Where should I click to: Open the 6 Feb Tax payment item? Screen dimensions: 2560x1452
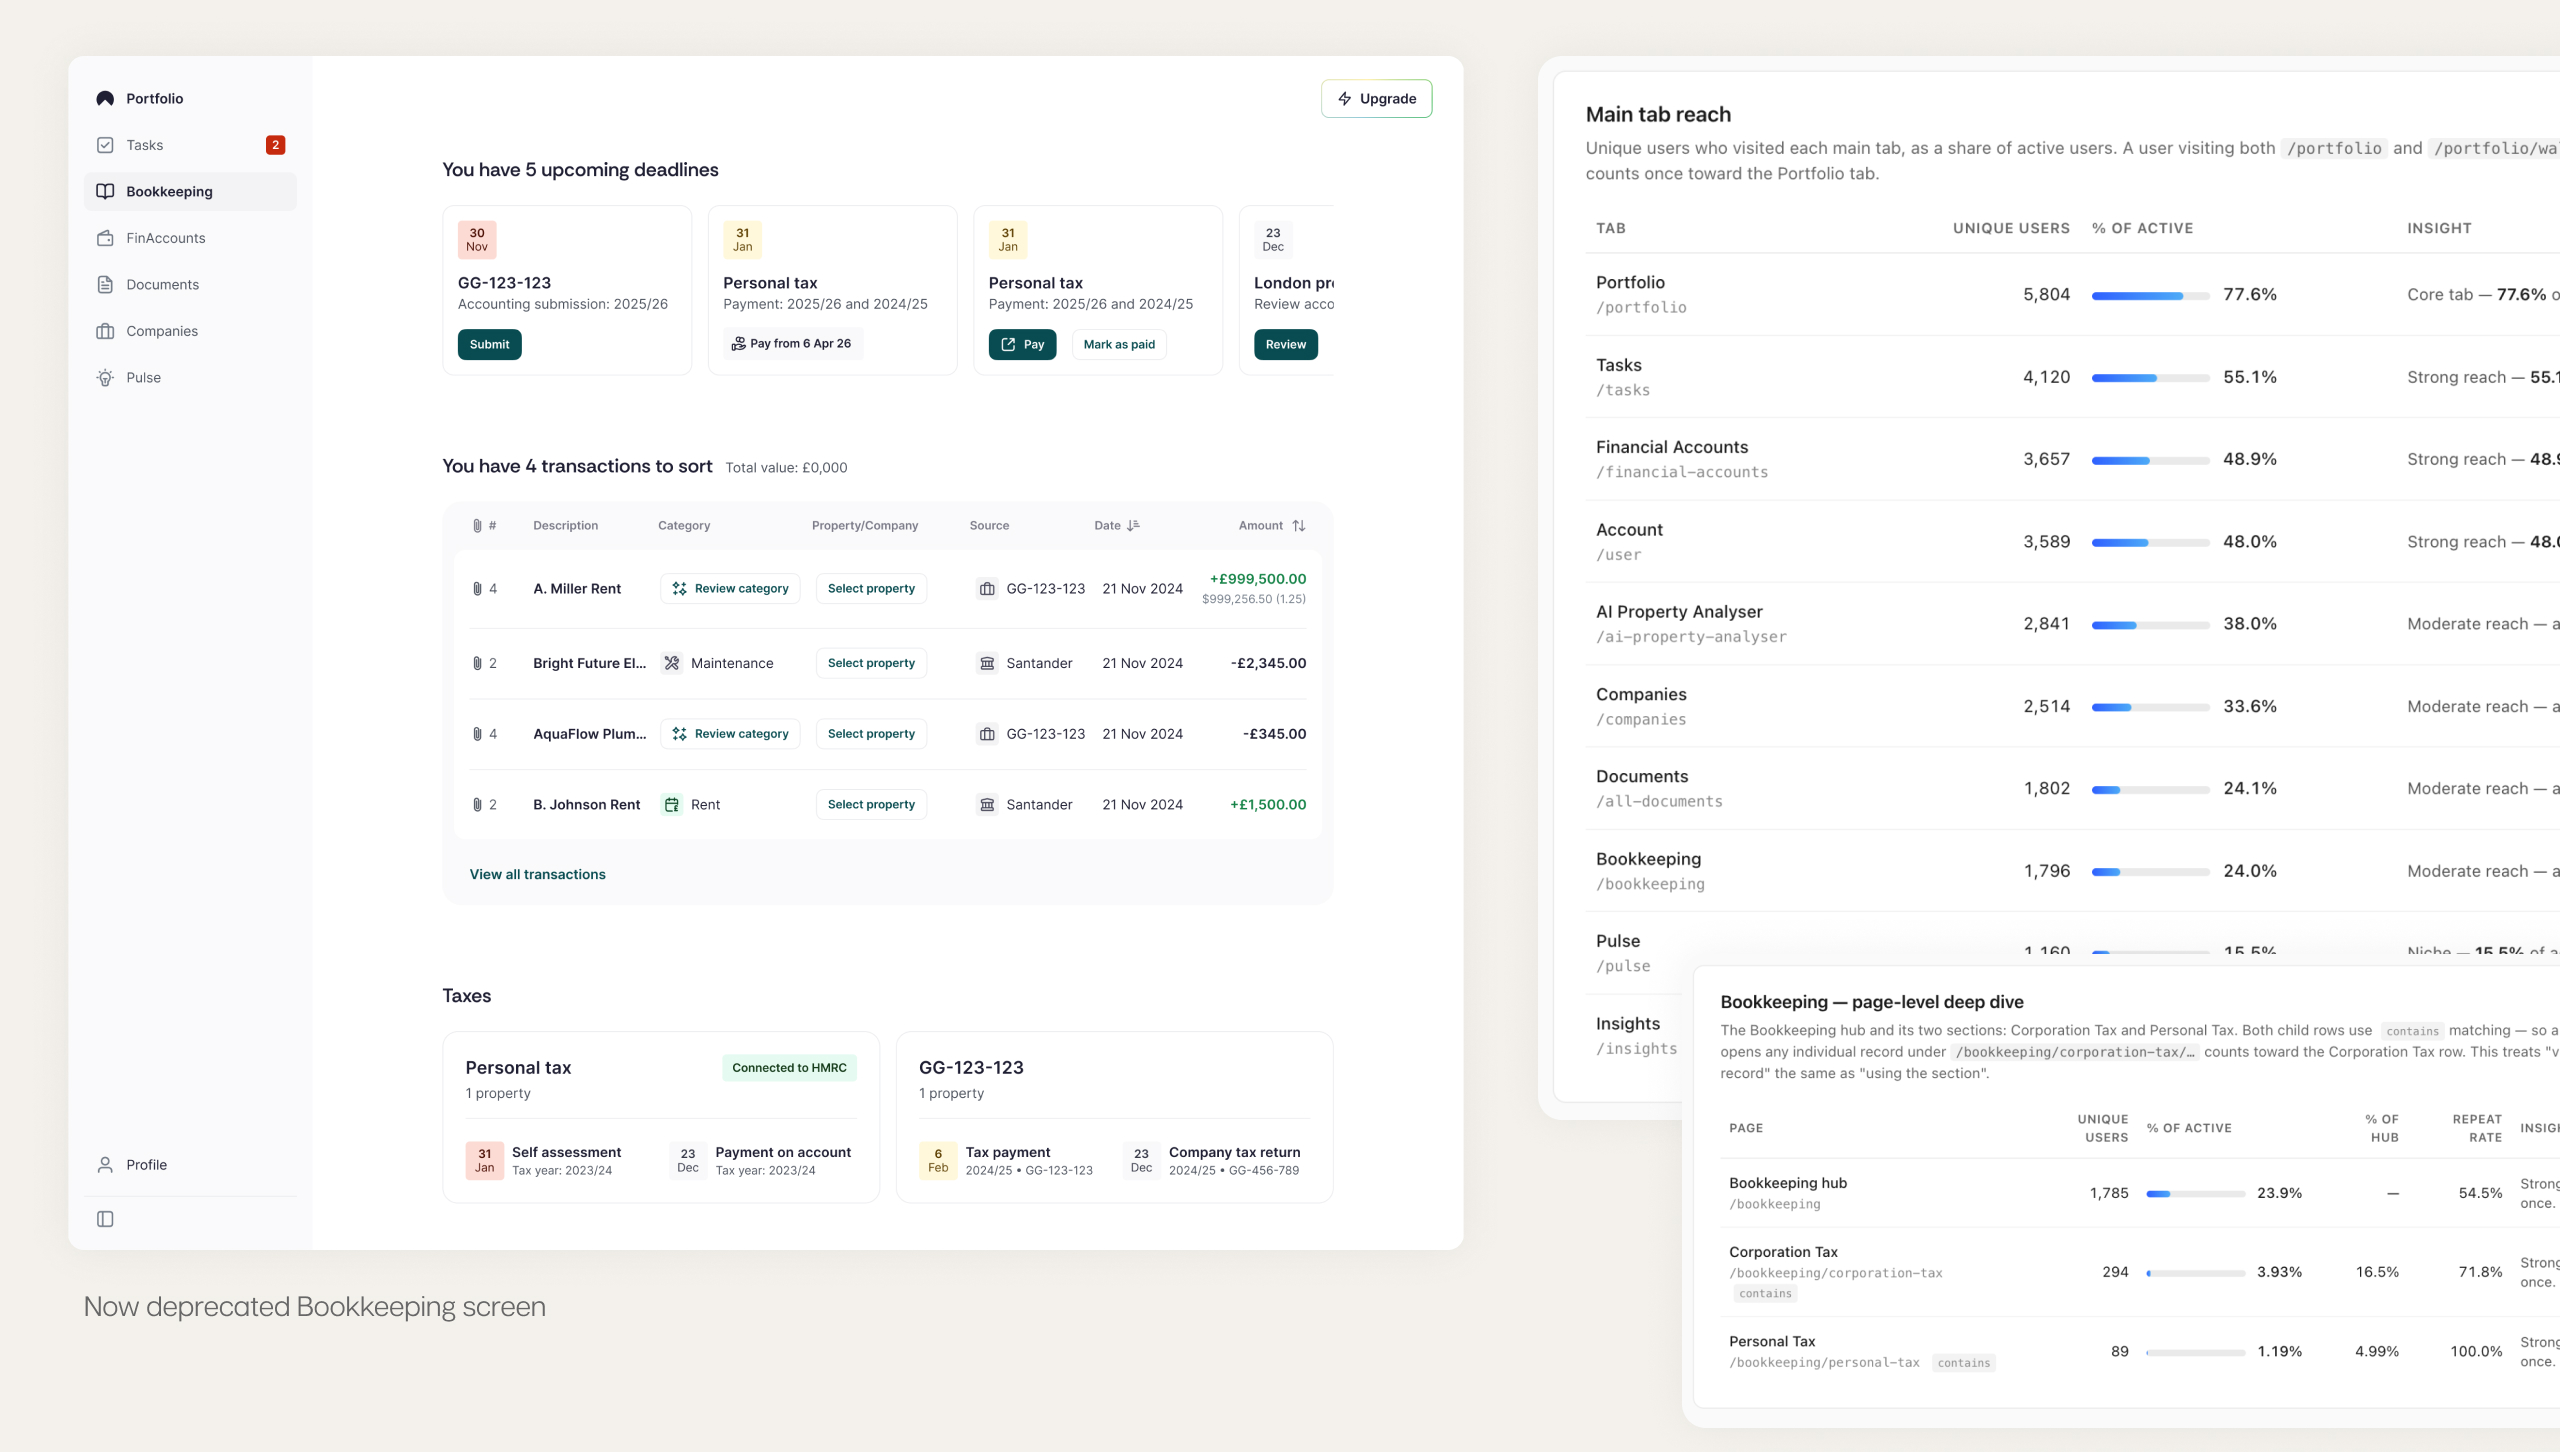1006,1161
